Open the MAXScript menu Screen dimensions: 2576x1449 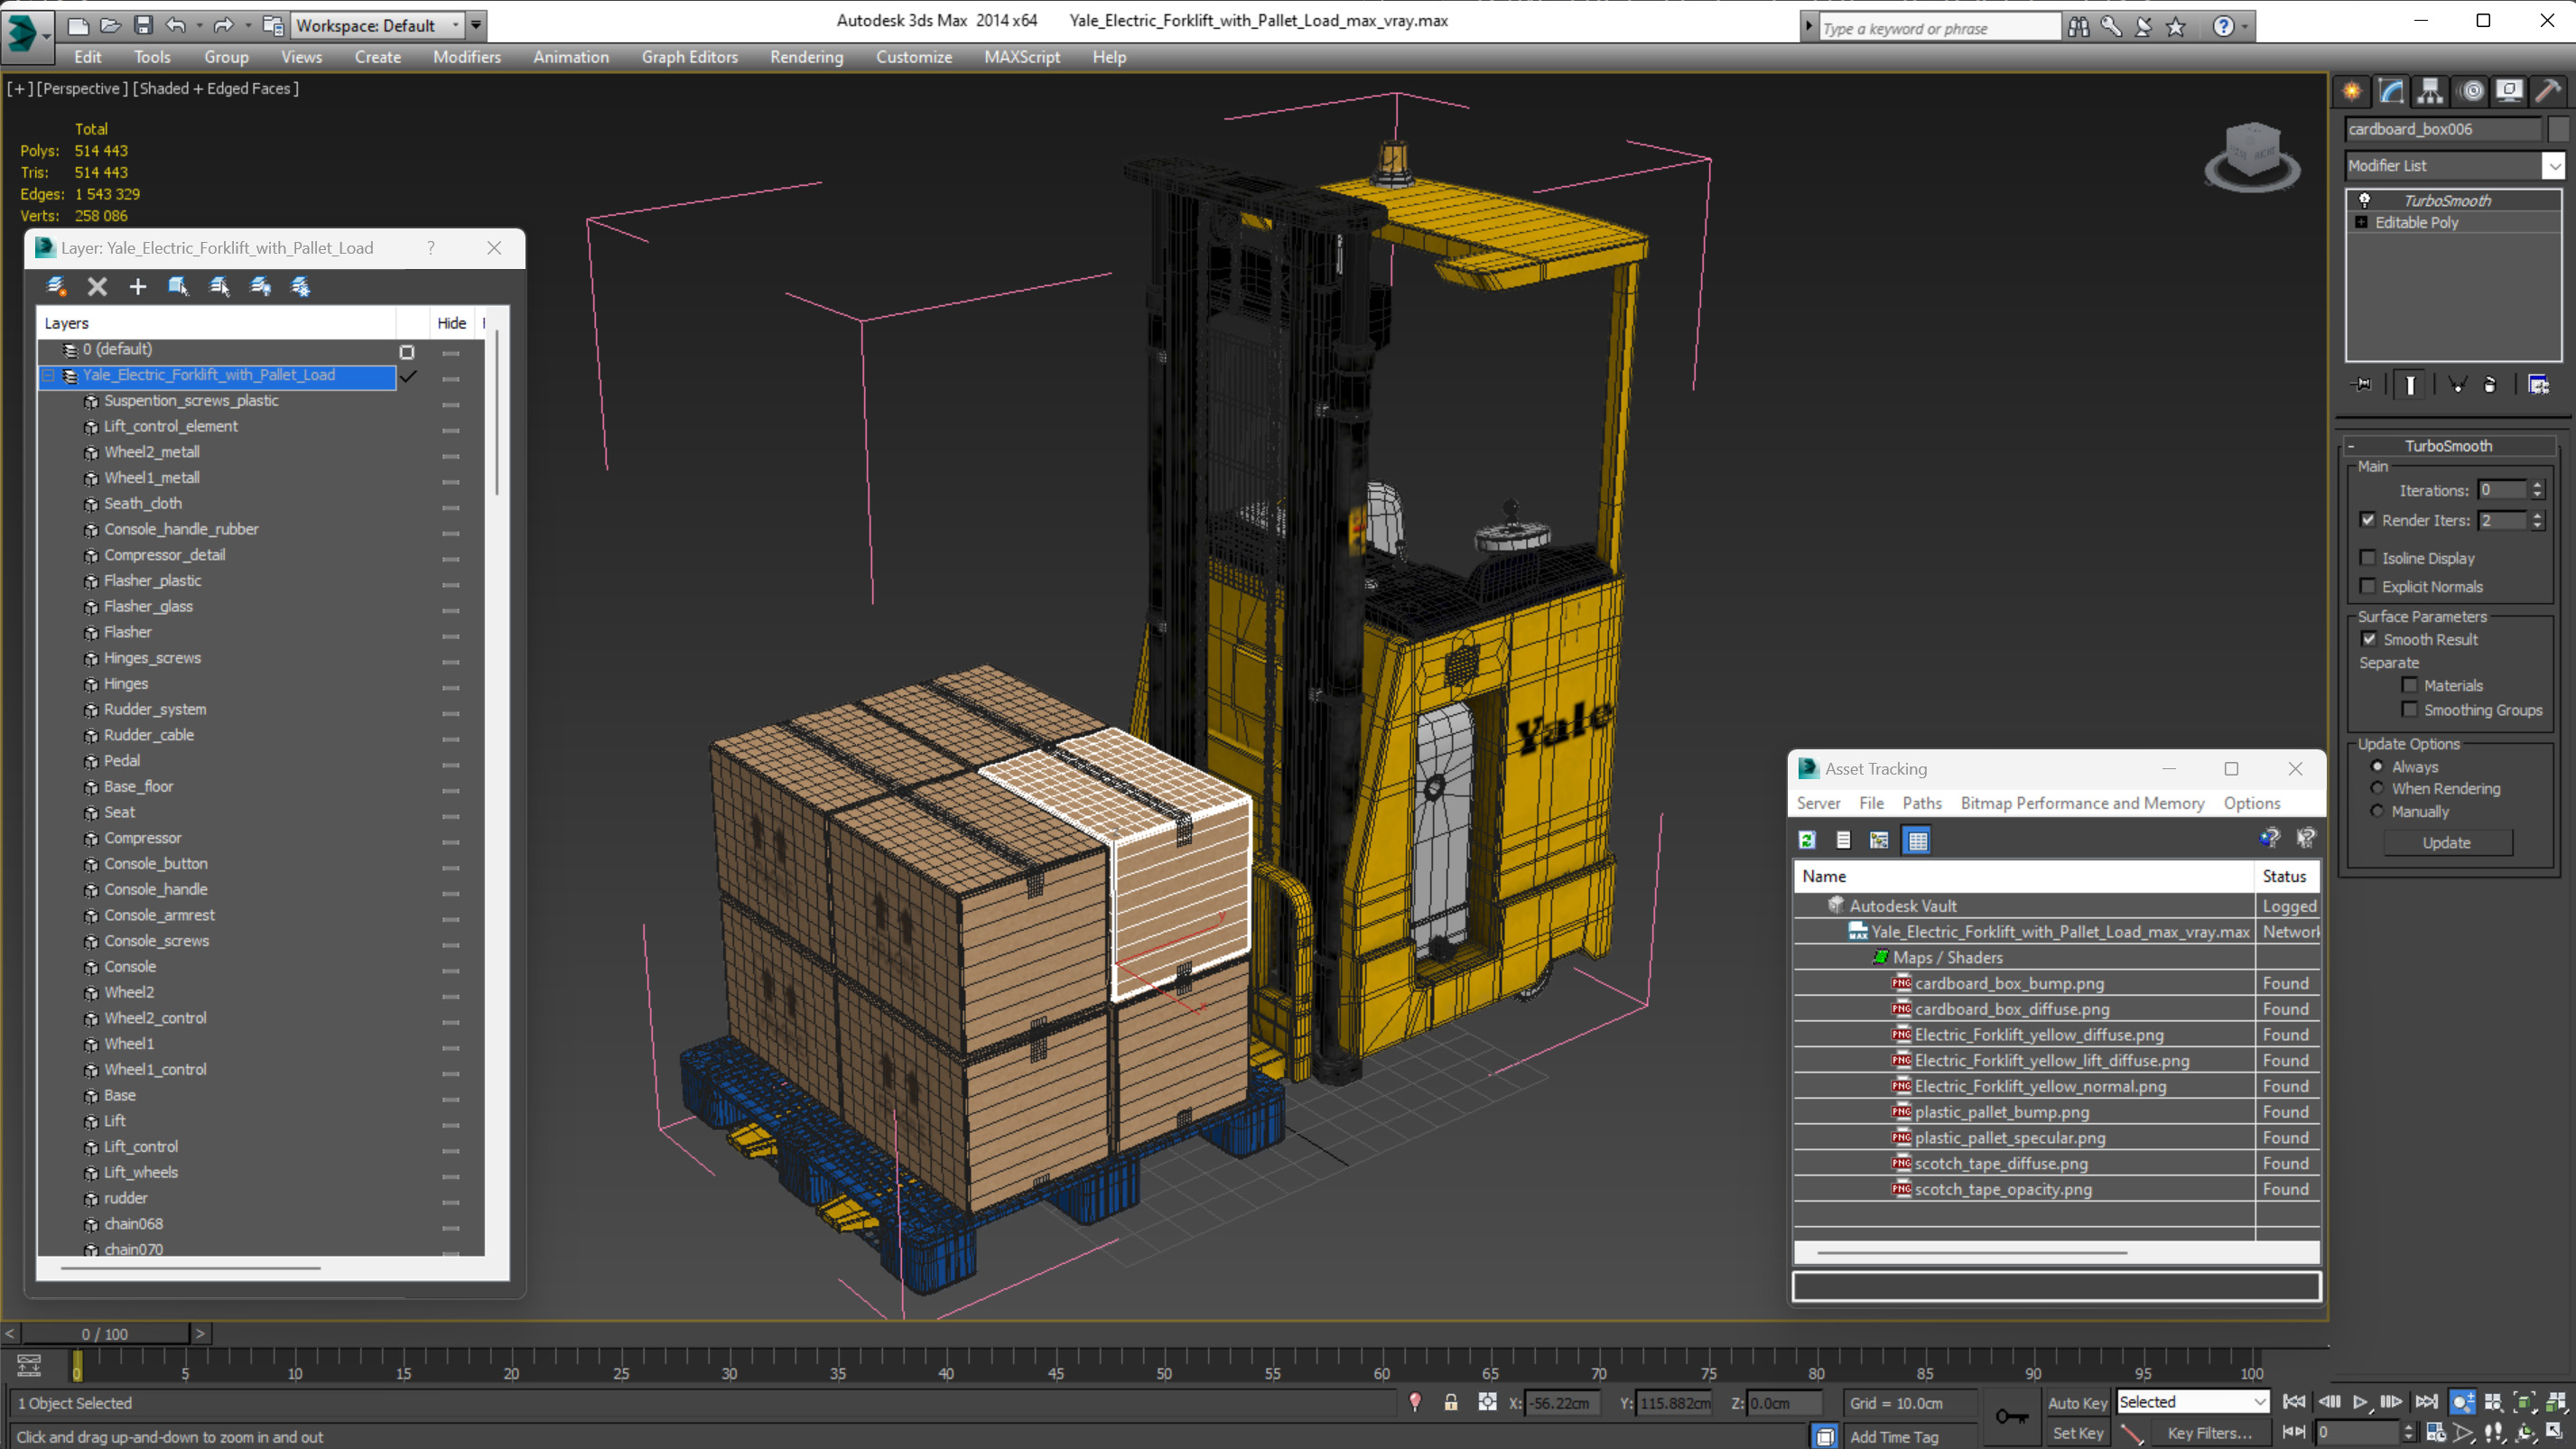coord(1021,57)
